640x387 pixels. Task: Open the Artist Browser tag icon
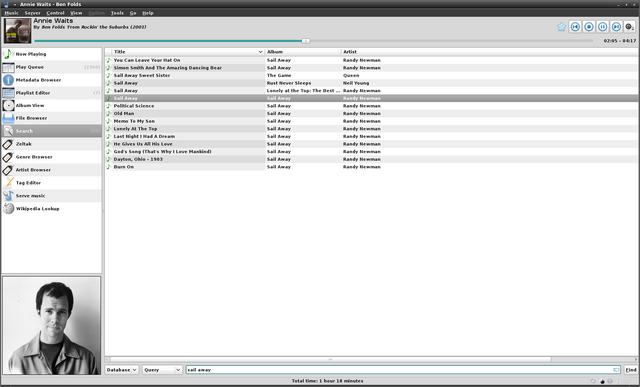8,170
